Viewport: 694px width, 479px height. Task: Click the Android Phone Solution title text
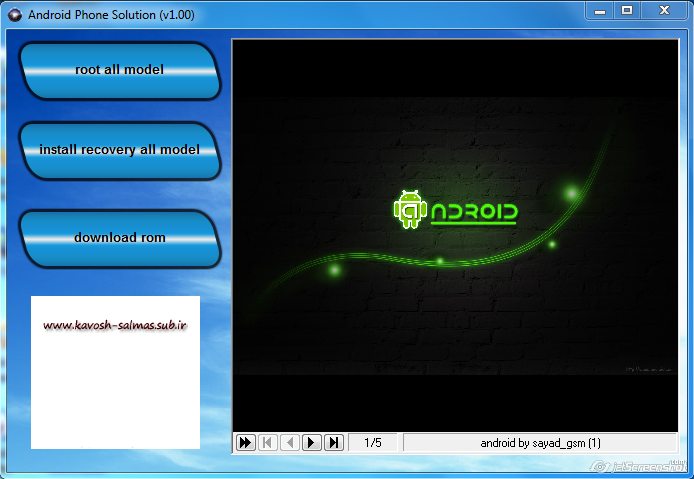coord(111,15)
